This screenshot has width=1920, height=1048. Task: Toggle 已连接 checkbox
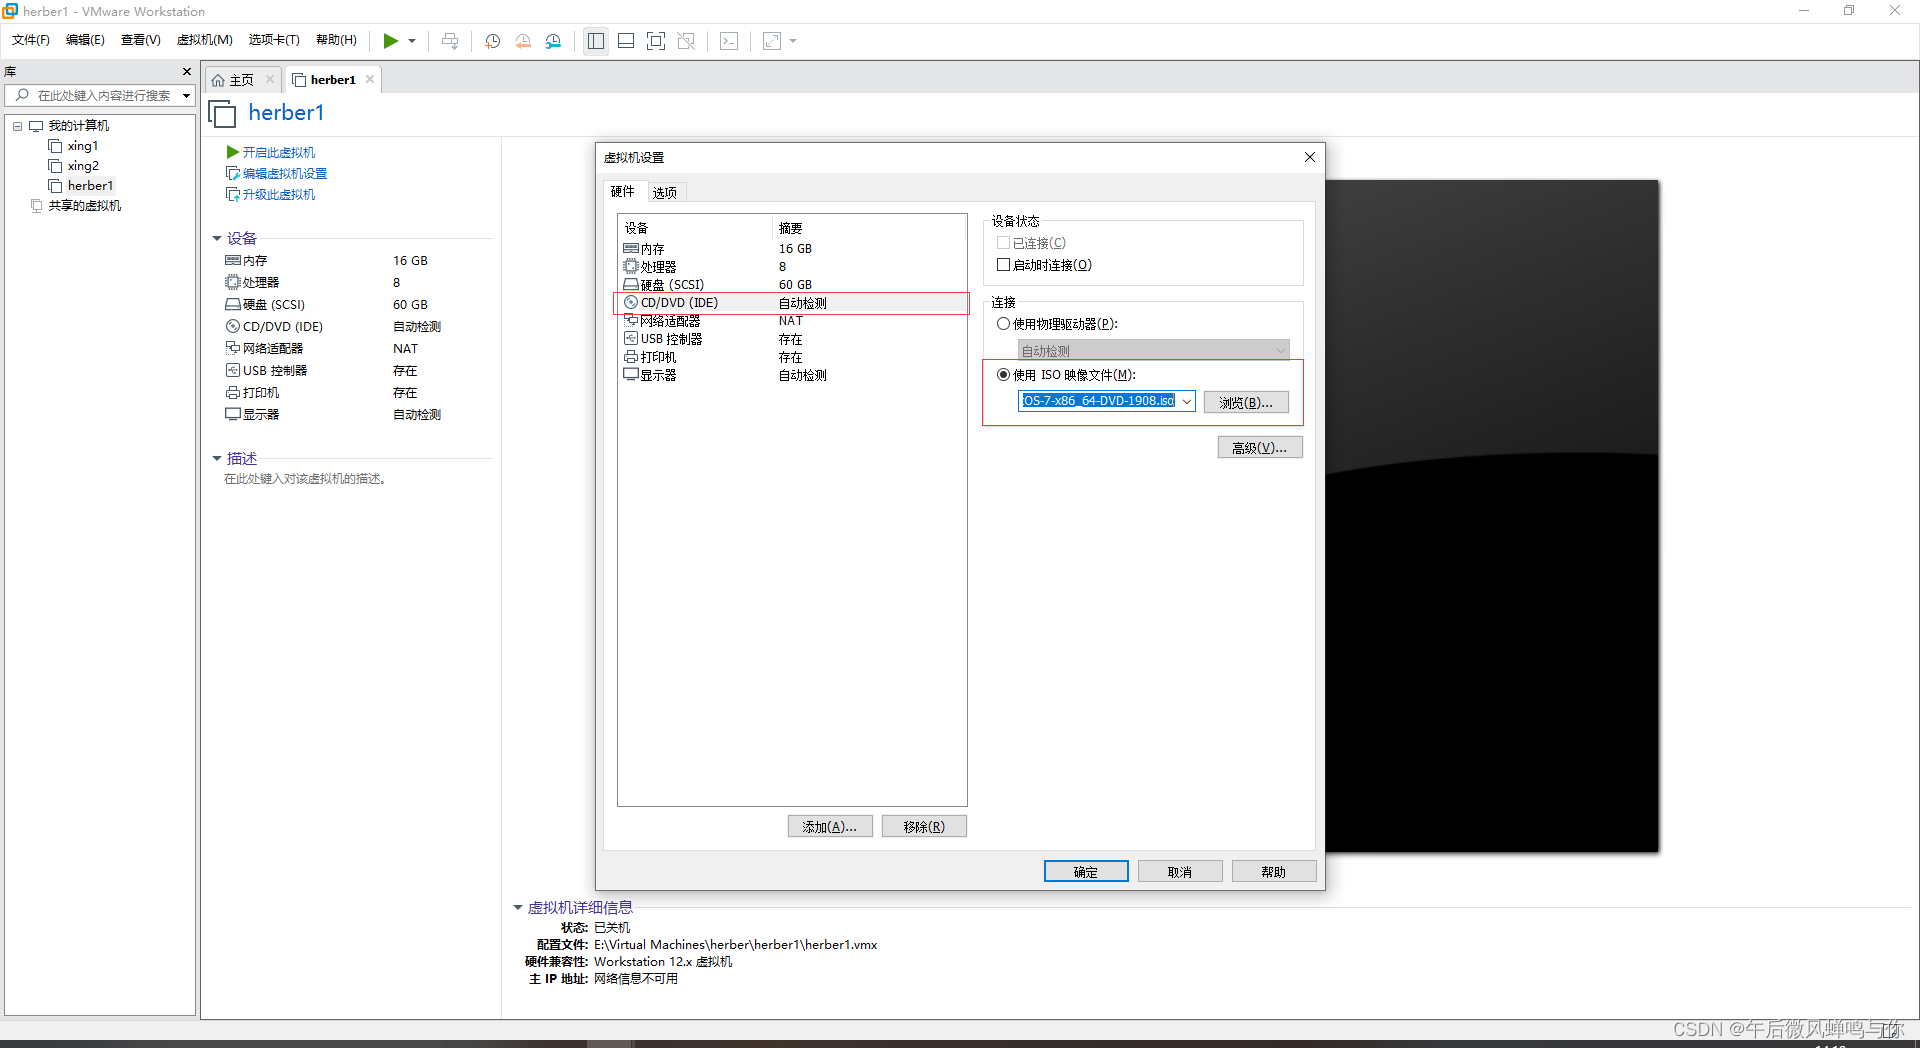pos(1003,243)
